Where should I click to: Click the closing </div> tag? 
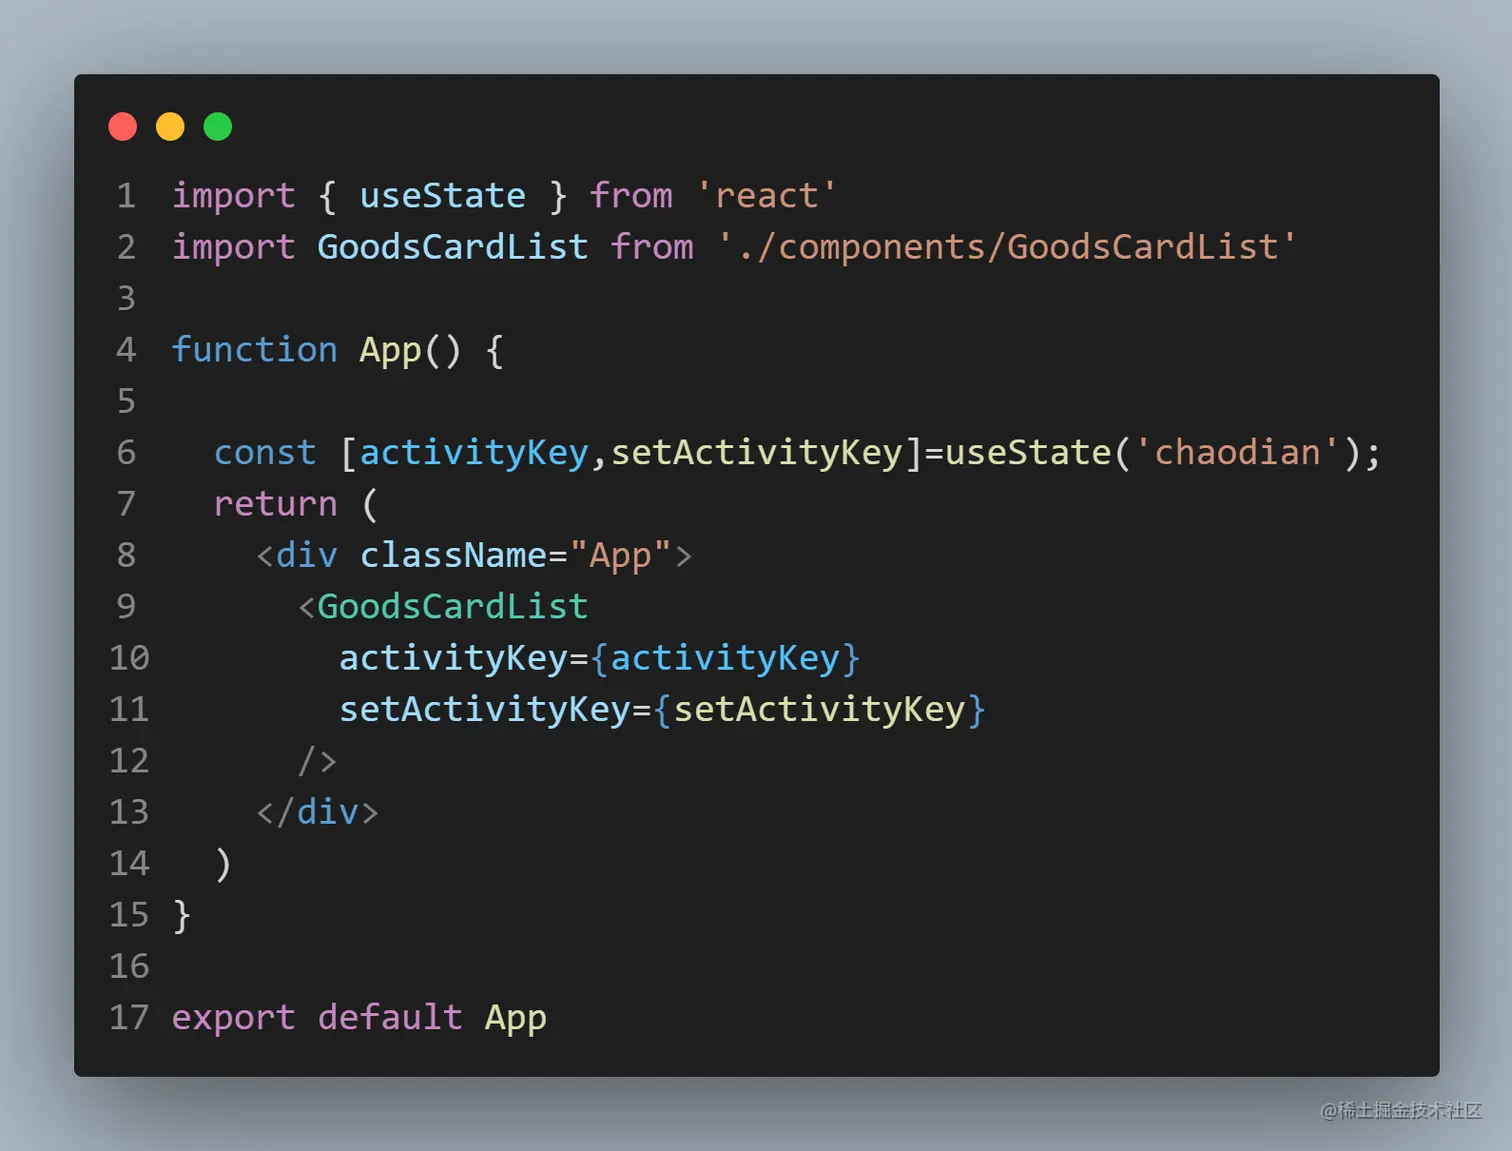[x=317, y=811]
